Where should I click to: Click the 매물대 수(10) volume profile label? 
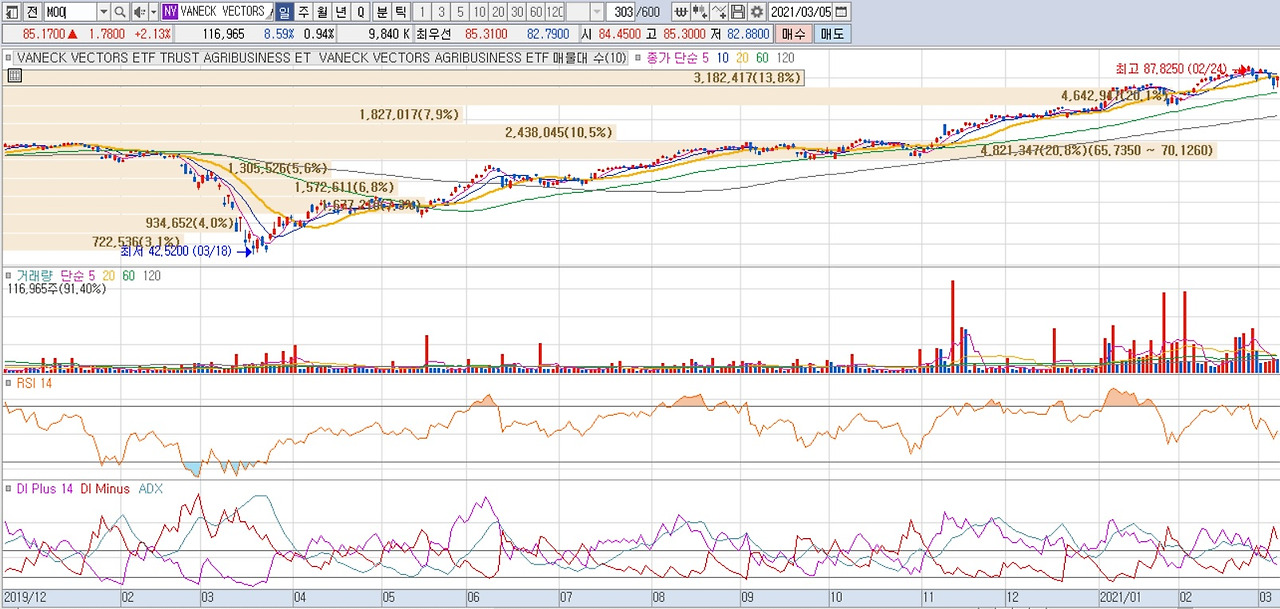[589, 58]
